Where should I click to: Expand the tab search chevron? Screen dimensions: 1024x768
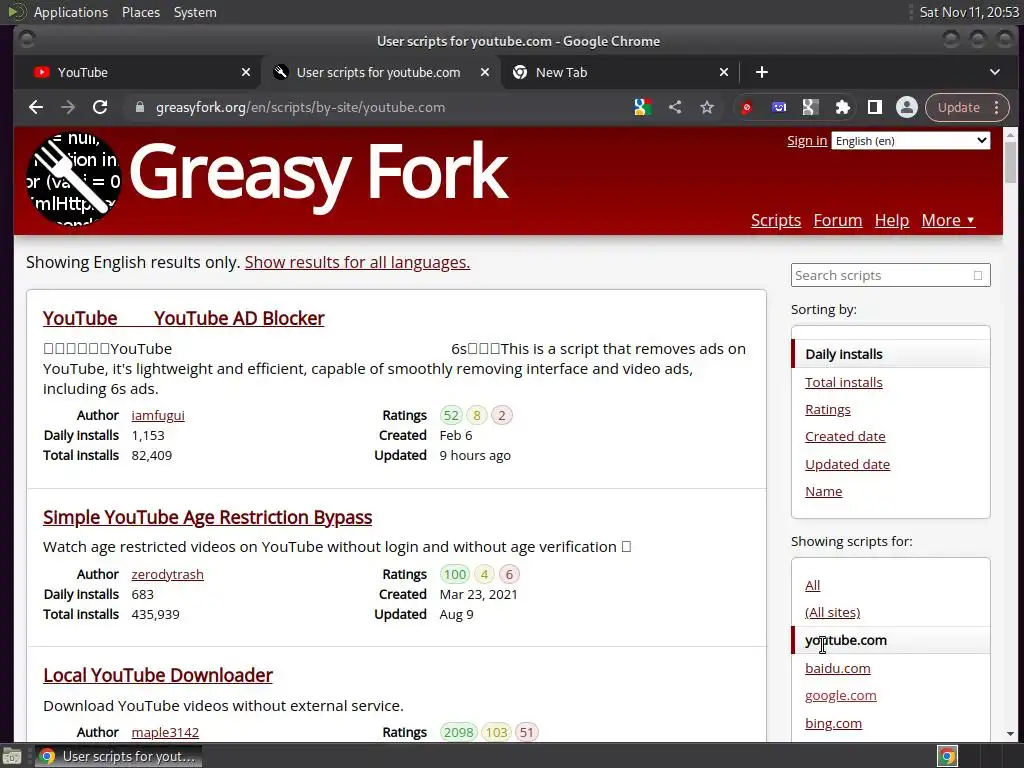click(995, 72)
